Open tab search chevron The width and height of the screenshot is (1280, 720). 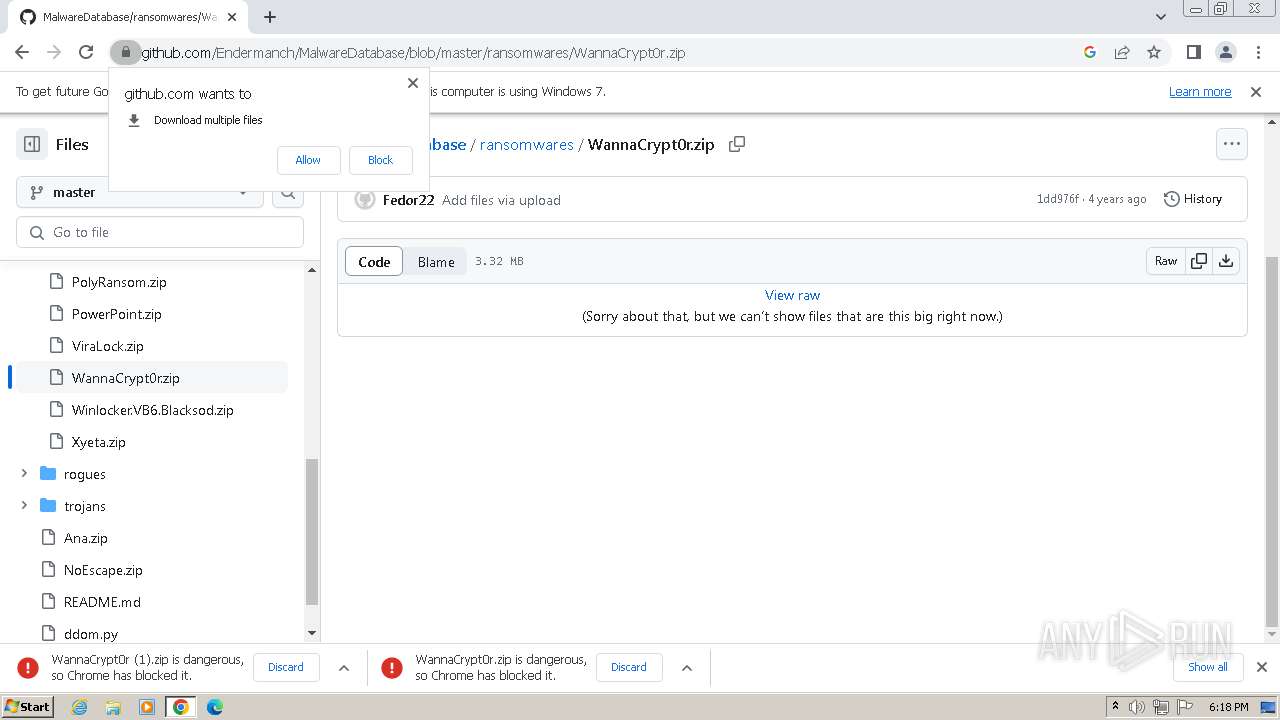click(1160, 16)
